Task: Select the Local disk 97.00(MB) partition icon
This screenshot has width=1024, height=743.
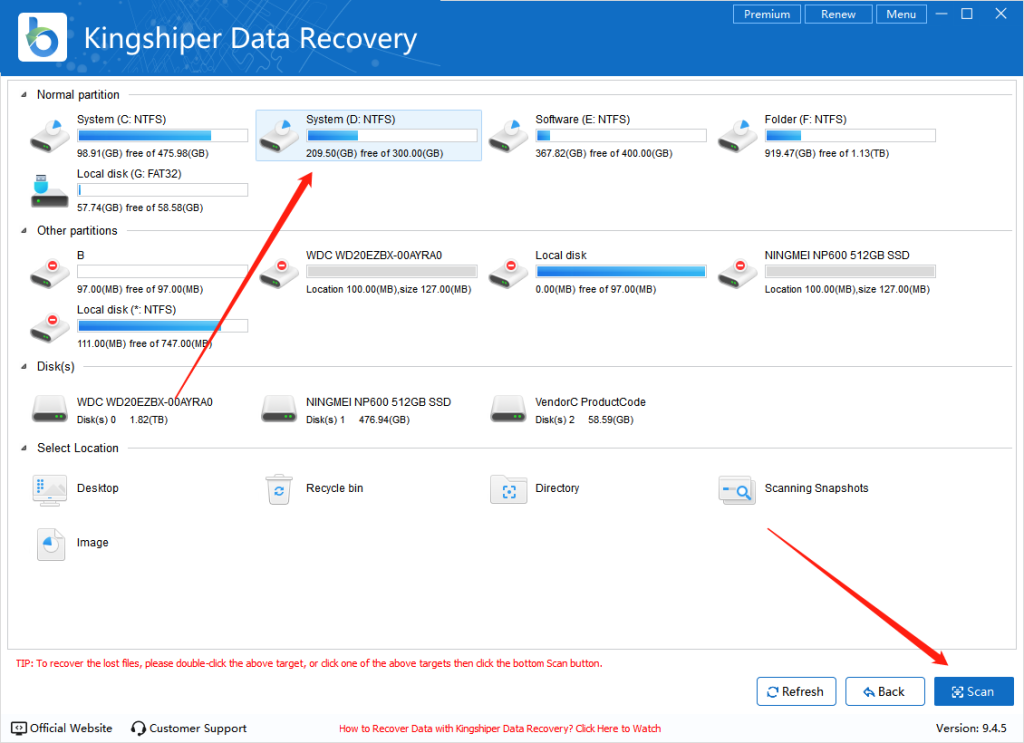Action: [508, 273]
